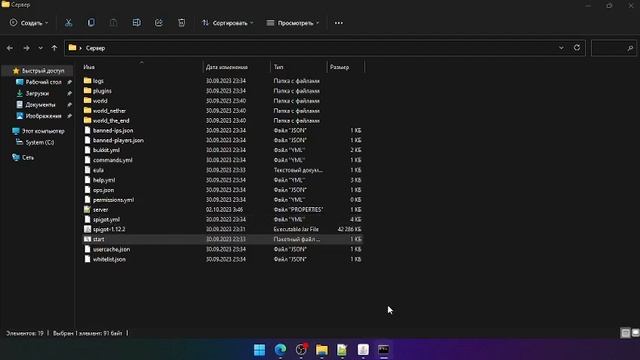Open the Сортировать sort dropdown

tap(228, 23)
